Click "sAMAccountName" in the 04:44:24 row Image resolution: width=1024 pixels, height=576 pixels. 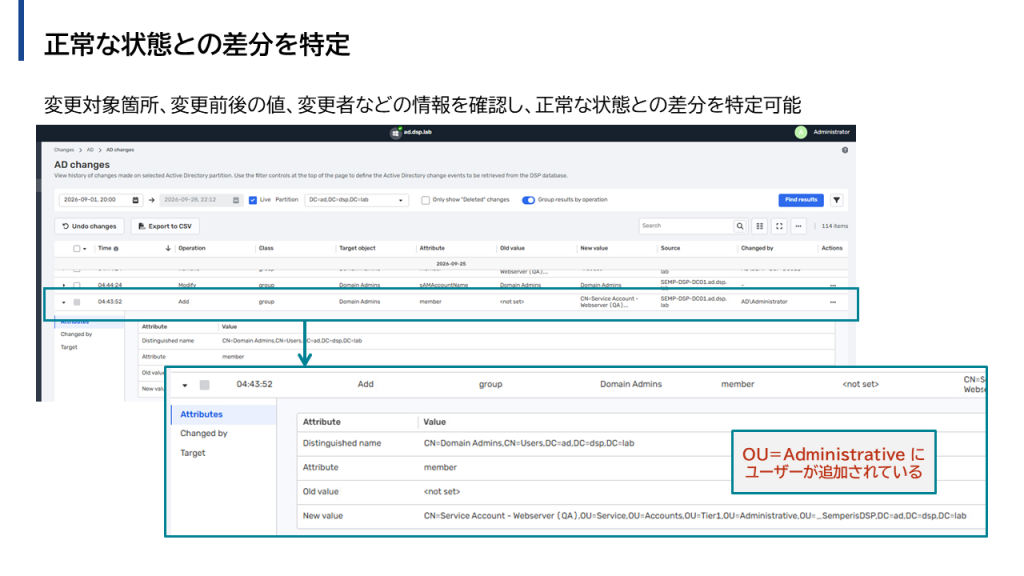(443, 285)
